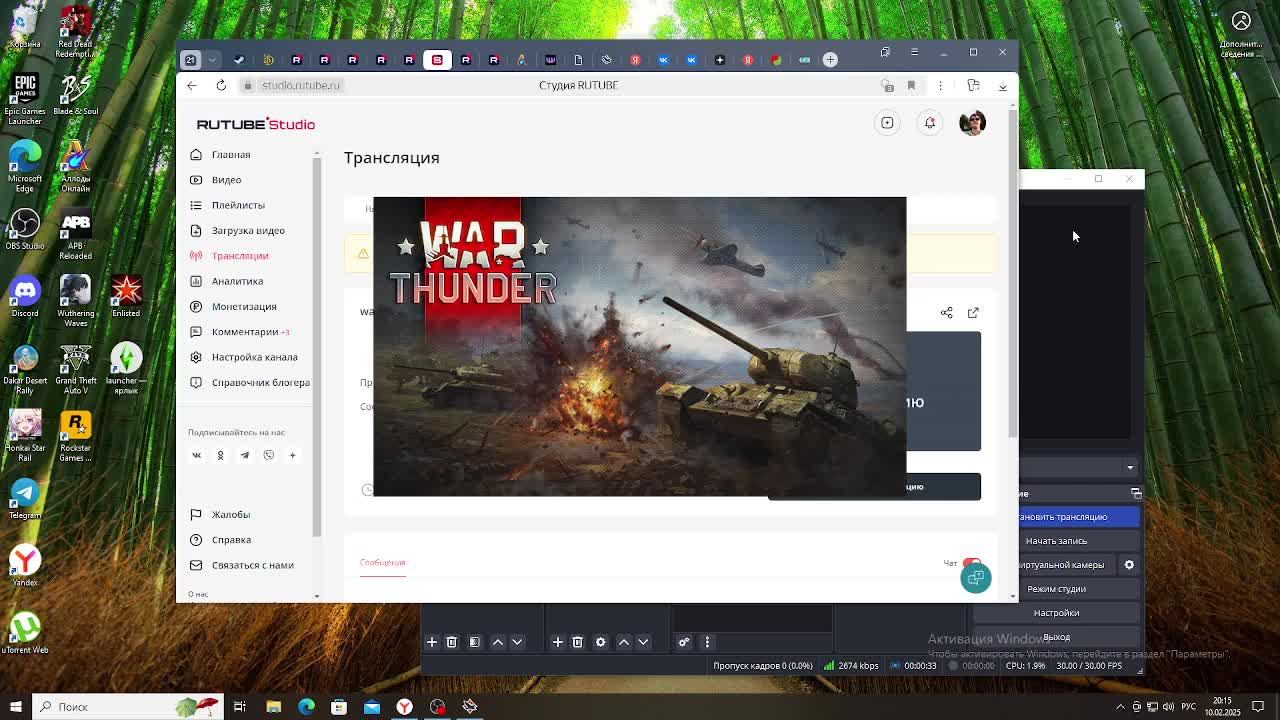Go back in the browser
Viewport: 1280px width, 720px height.
[192, 86]
